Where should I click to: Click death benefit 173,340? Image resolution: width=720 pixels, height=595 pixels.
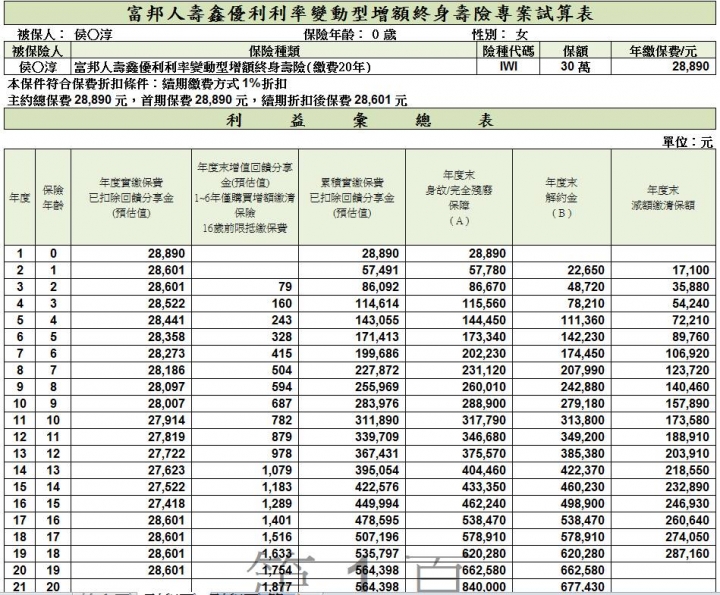(484, 337)
